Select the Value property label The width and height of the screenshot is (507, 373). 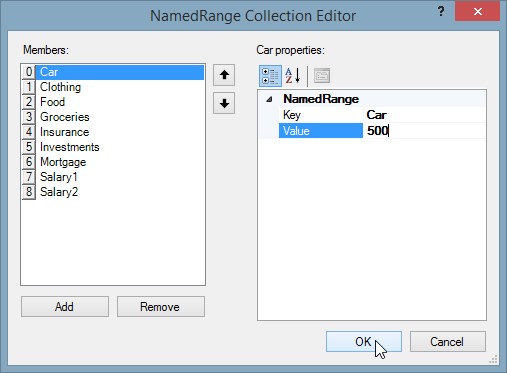pyautogui.click(x=321, y=131)
